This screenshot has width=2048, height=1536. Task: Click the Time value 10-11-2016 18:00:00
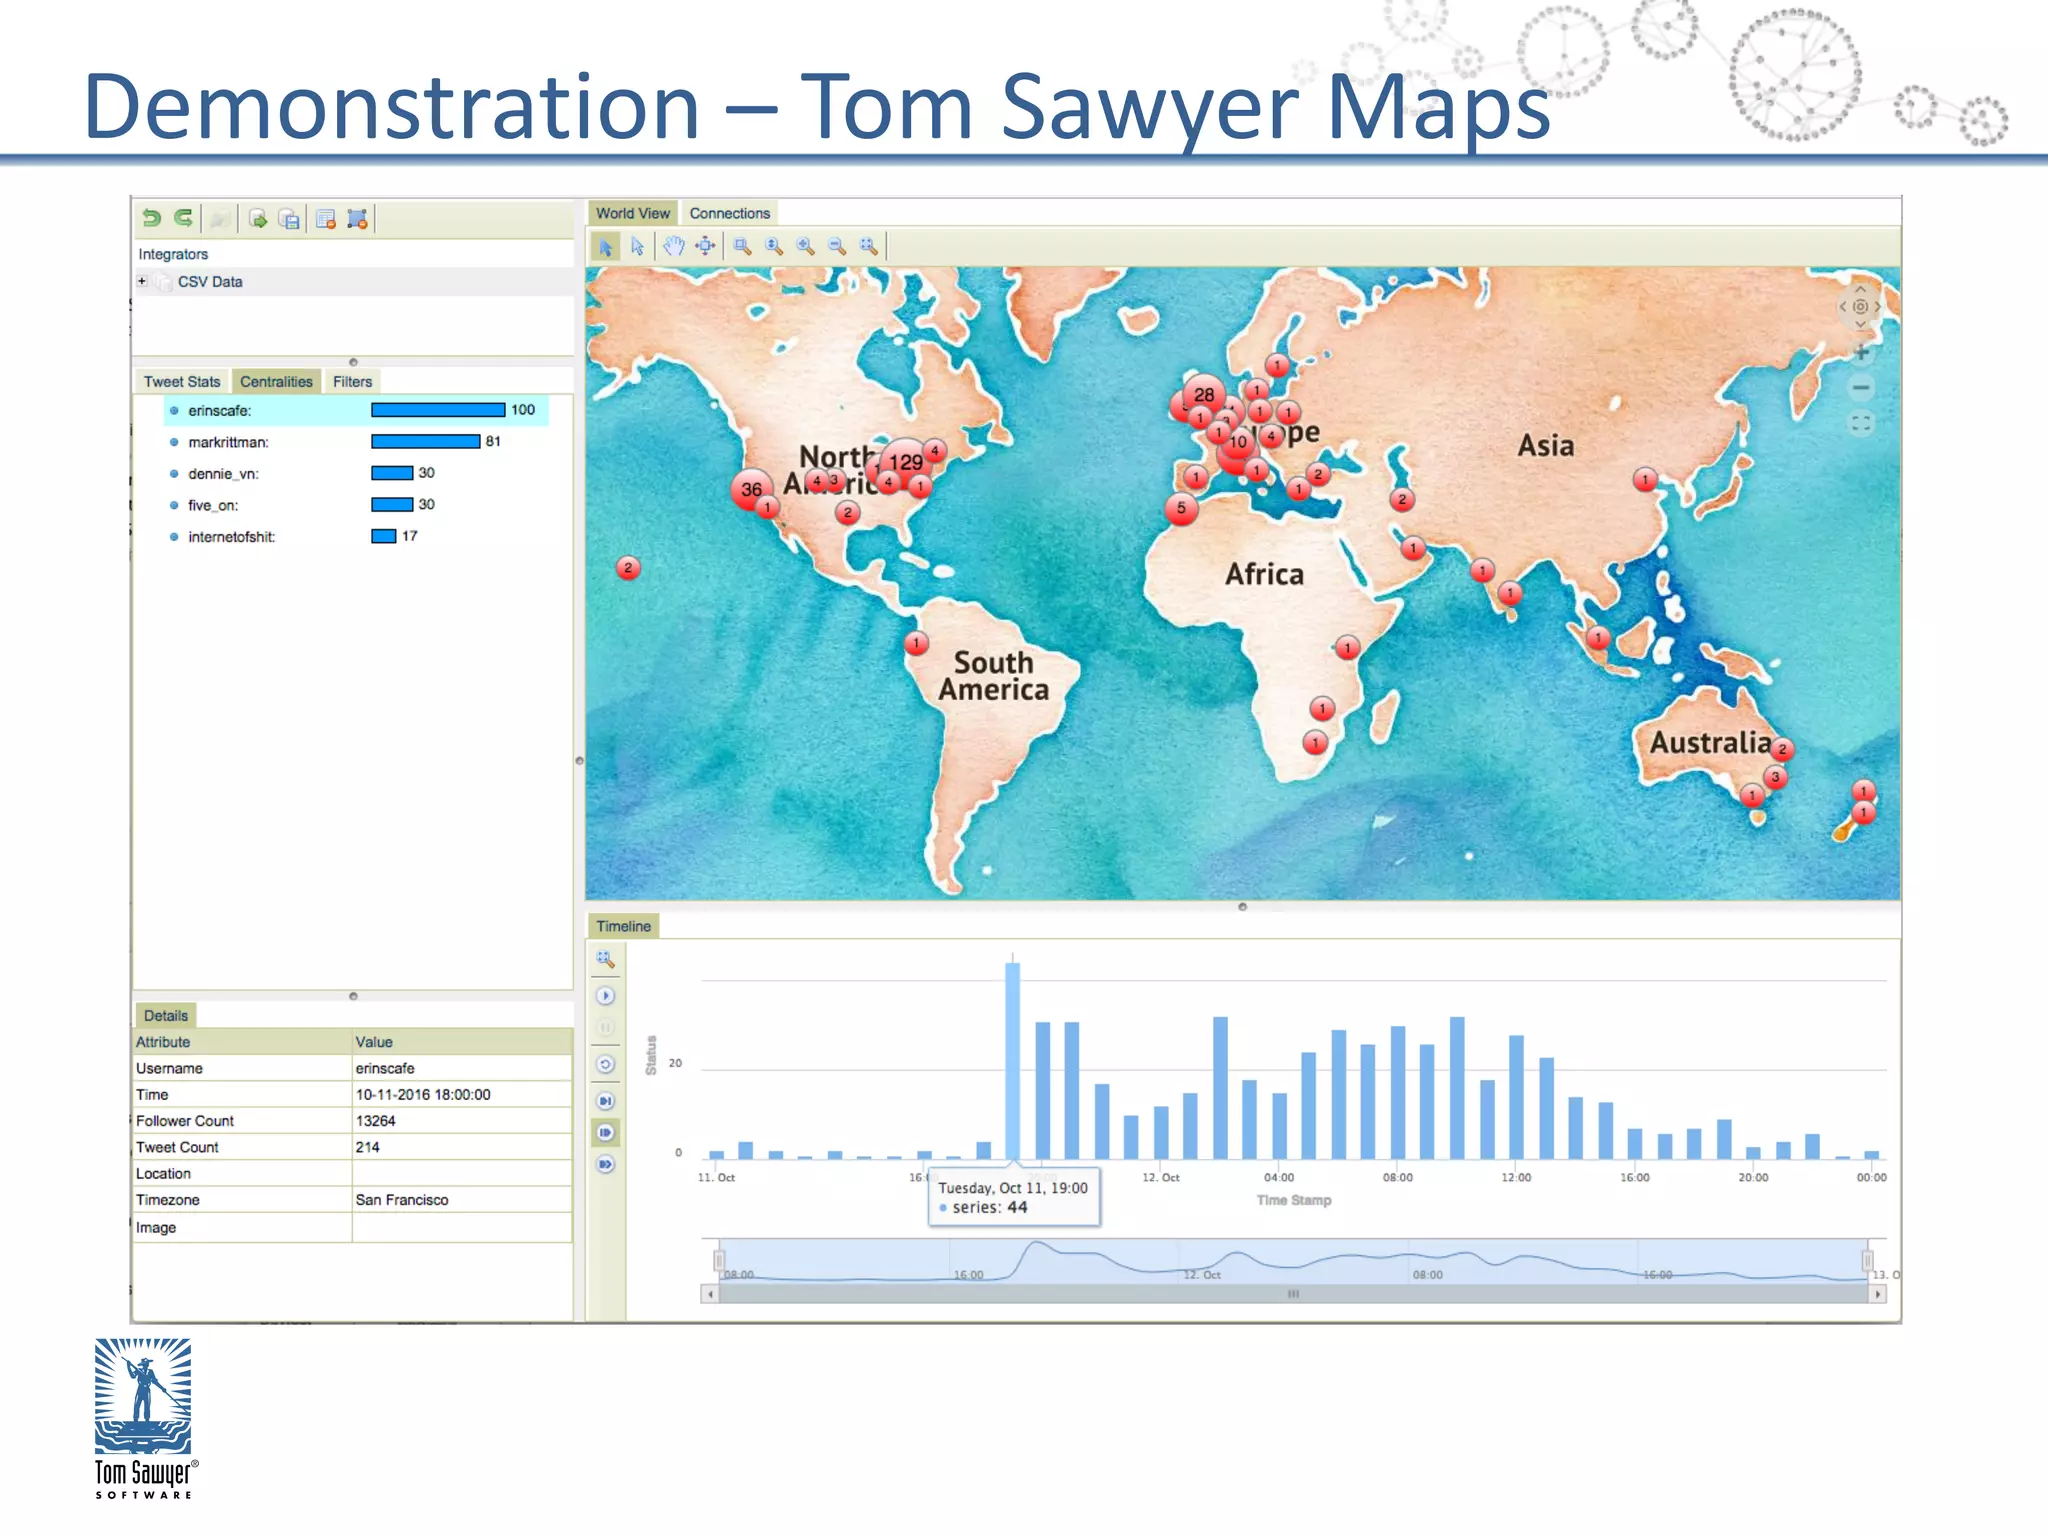point(462,1095)
